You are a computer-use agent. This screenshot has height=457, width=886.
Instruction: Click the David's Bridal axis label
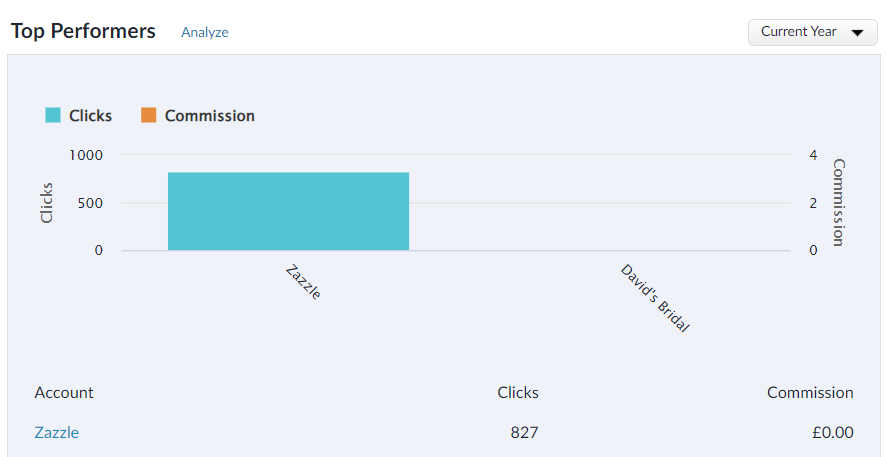[x=655, y=298]
